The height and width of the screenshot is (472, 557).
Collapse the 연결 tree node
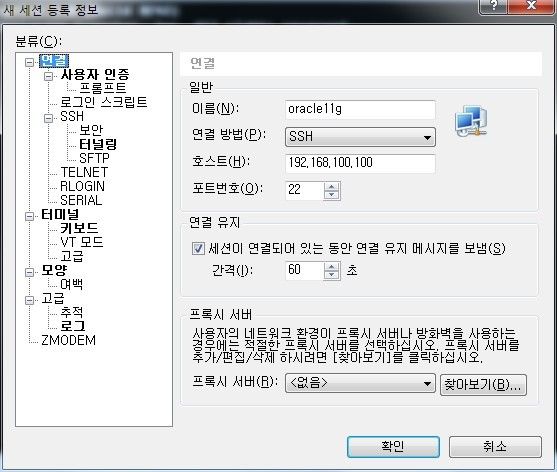tap(29, 63)
